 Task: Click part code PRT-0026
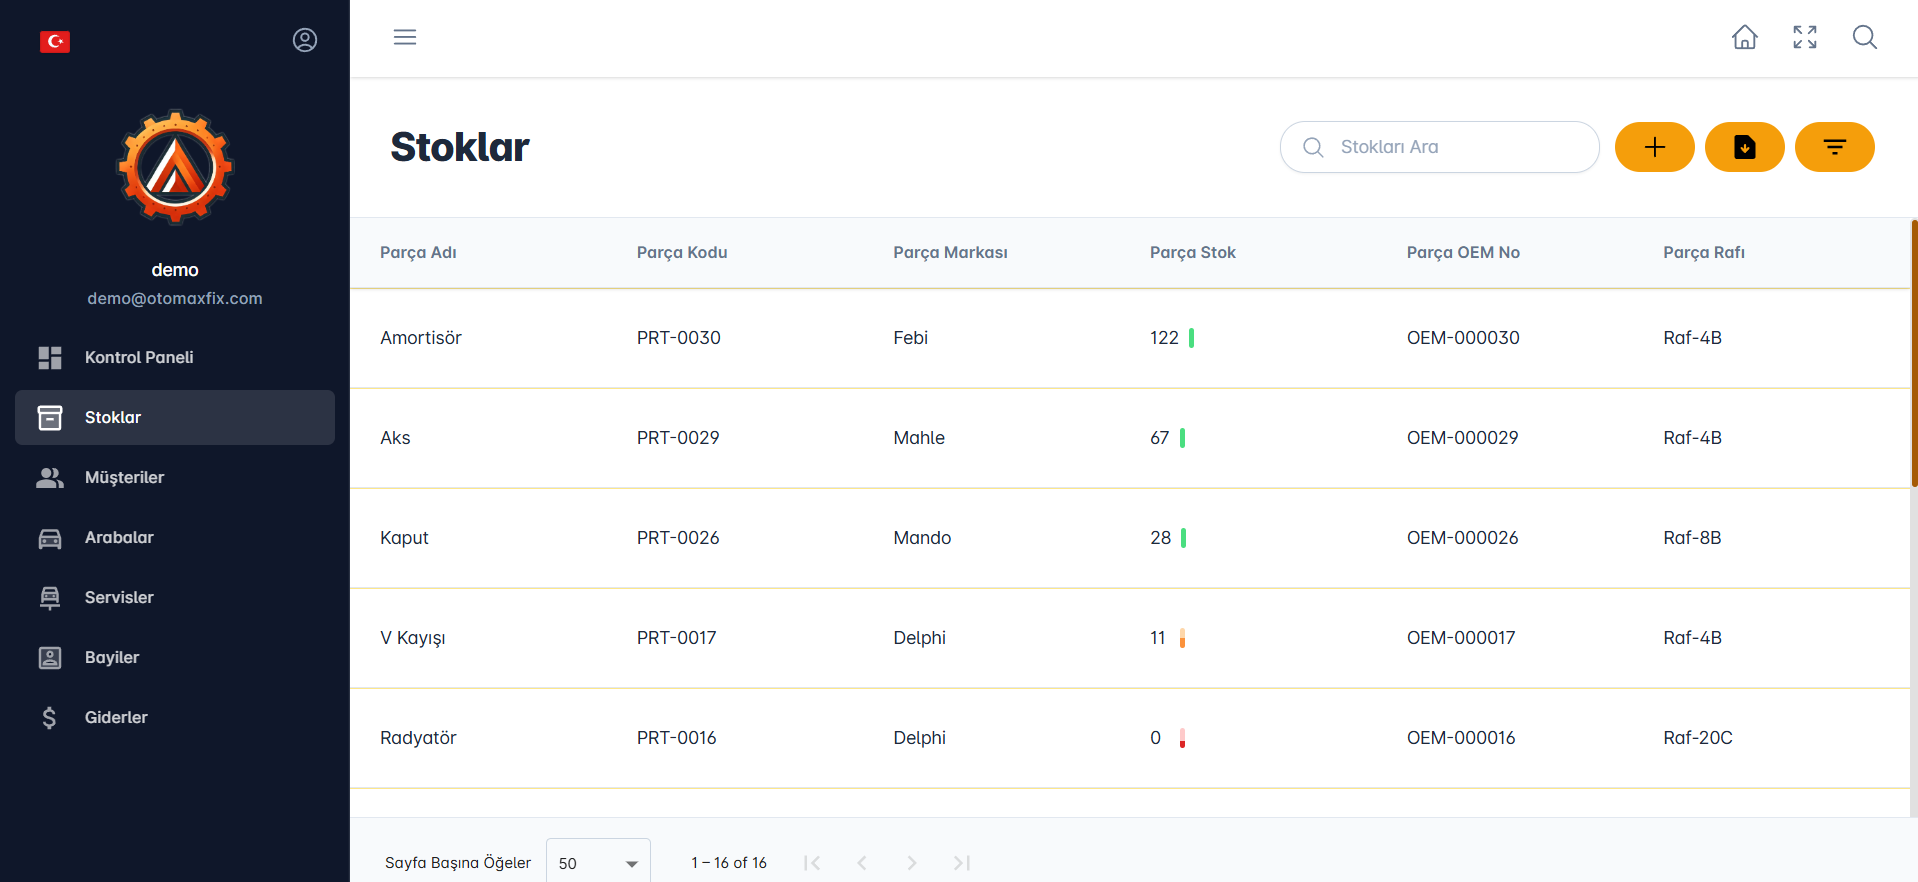click(678, 538)
